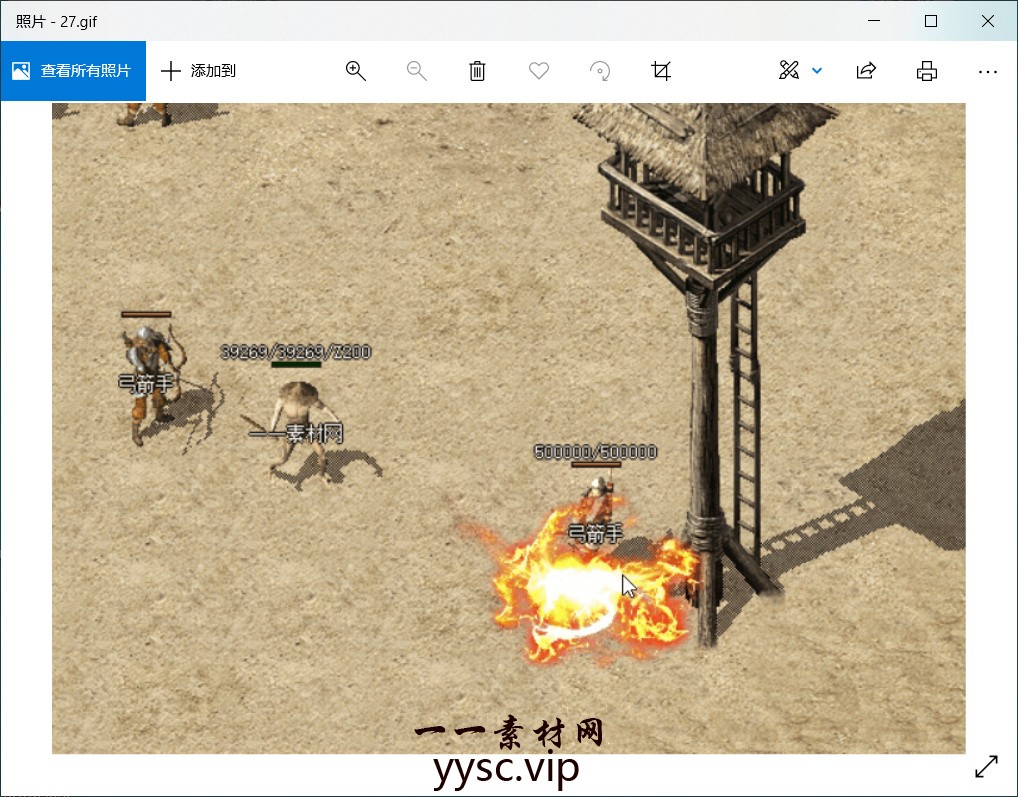The width and height of the screenshot is (1018, 797).
Task: Click the 添加到 button
Action: click(199, 71)
